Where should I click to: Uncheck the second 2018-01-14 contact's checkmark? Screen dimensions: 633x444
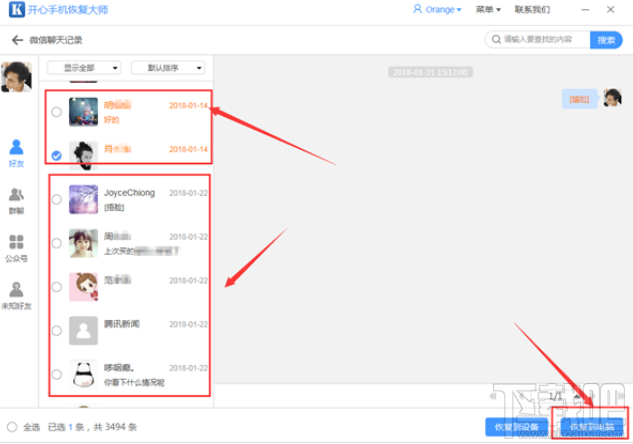[x=57, y=155]
